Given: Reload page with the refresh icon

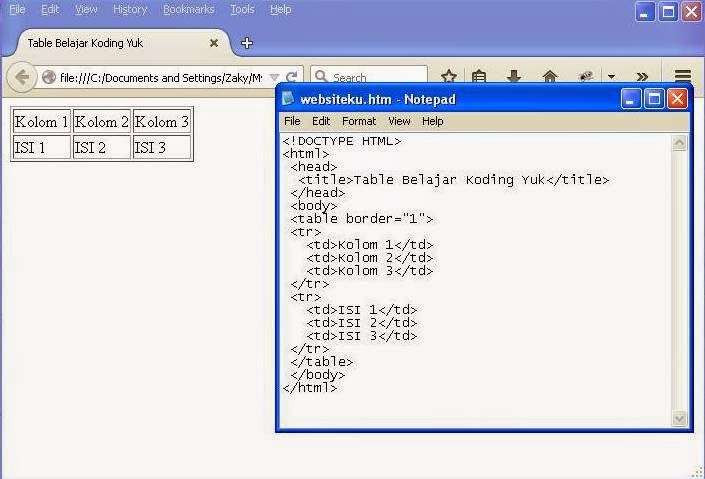Looking at the screenshot, I should (x=291, y=77).
